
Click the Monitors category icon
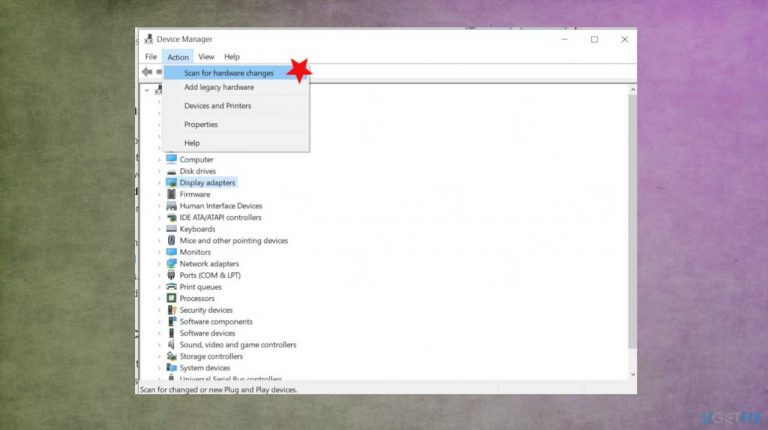click(x=171, y=252)
